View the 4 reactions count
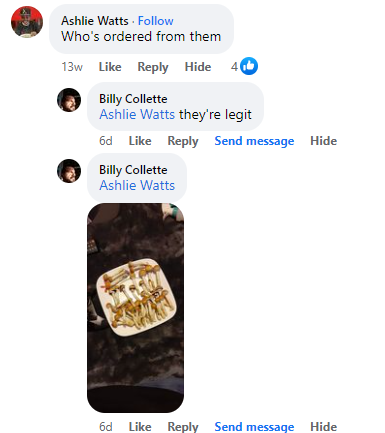385x433 pixels. click(234, 67)
